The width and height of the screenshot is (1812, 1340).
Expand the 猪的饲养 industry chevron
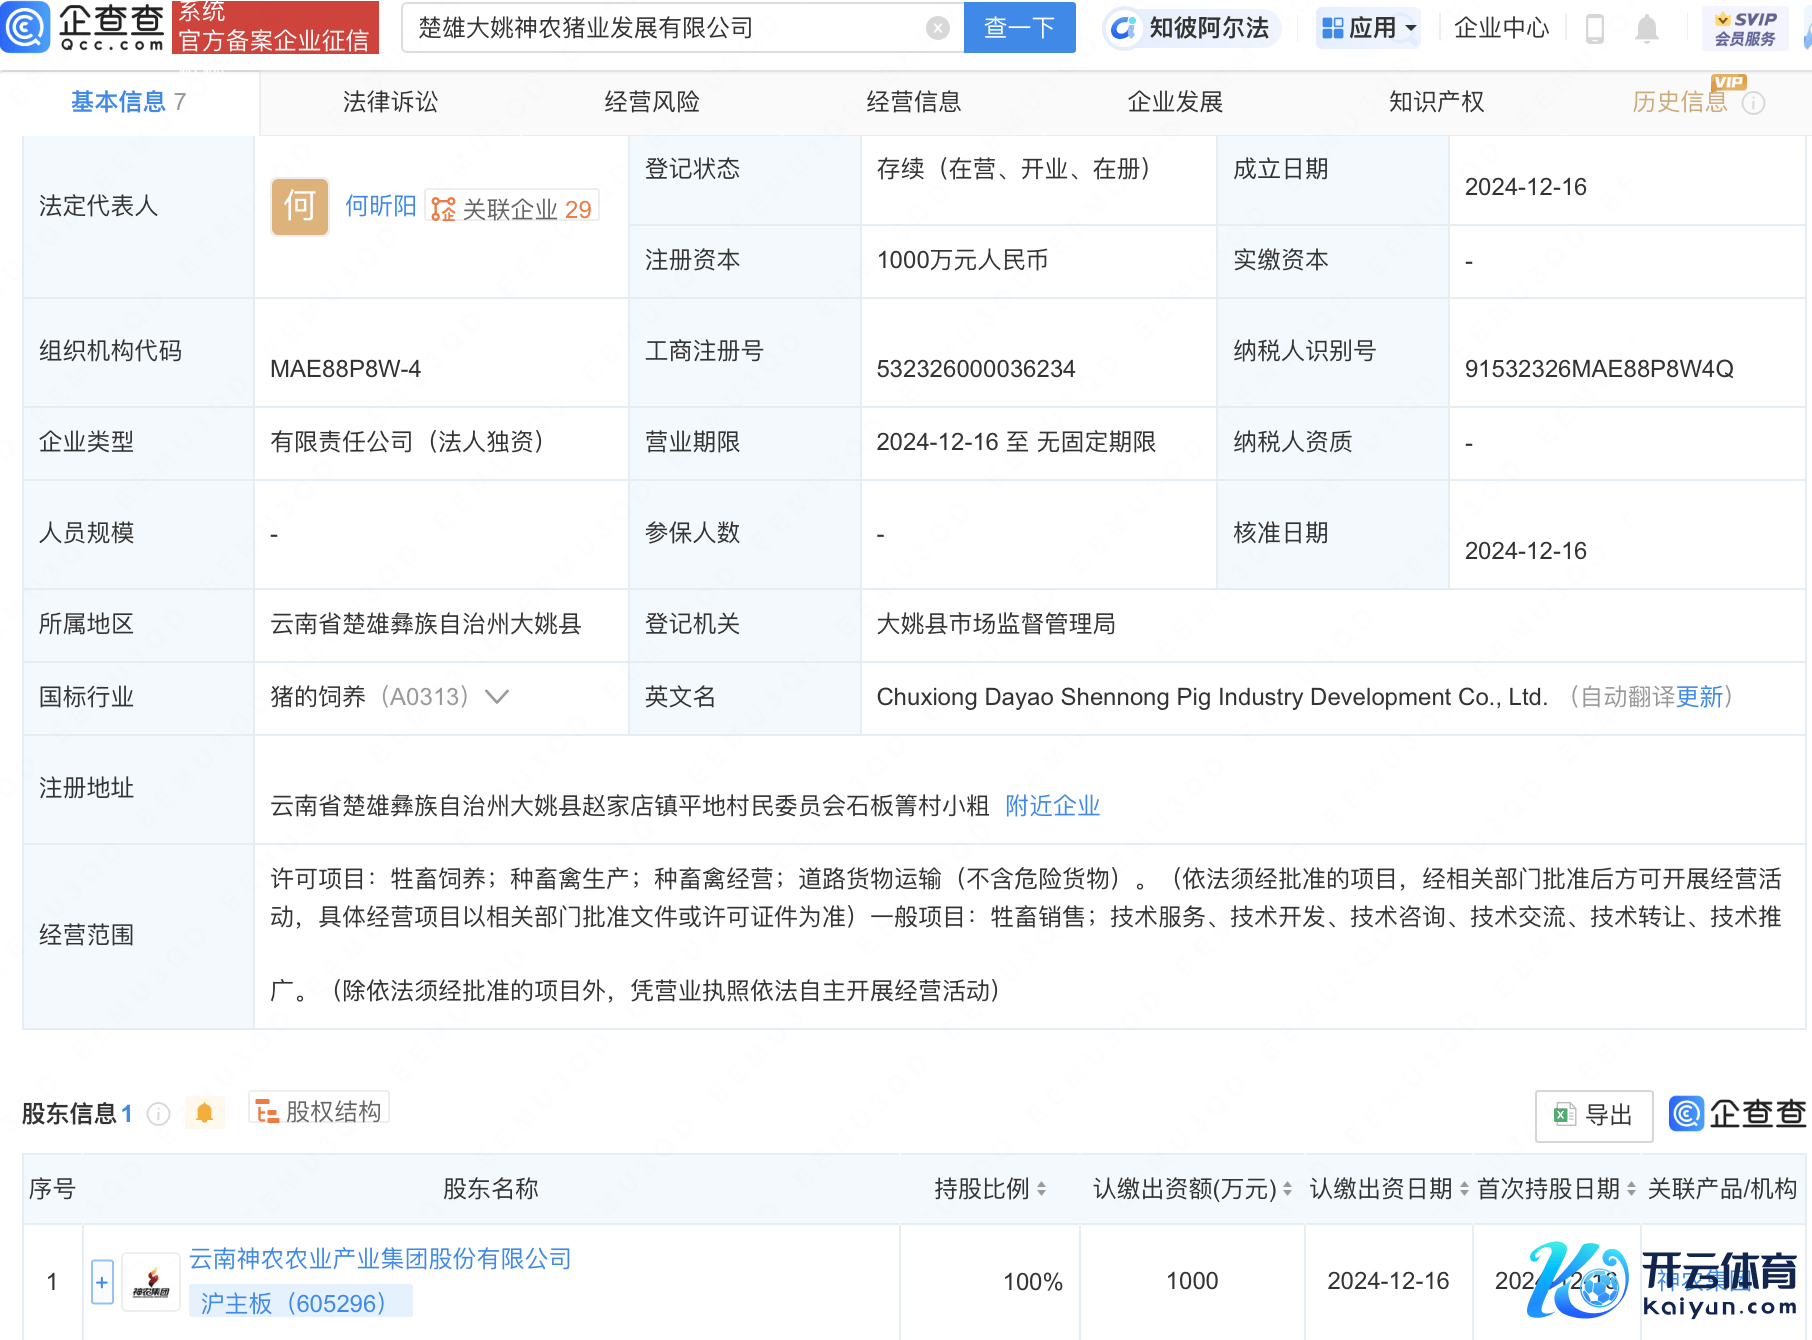coord(497,697)
